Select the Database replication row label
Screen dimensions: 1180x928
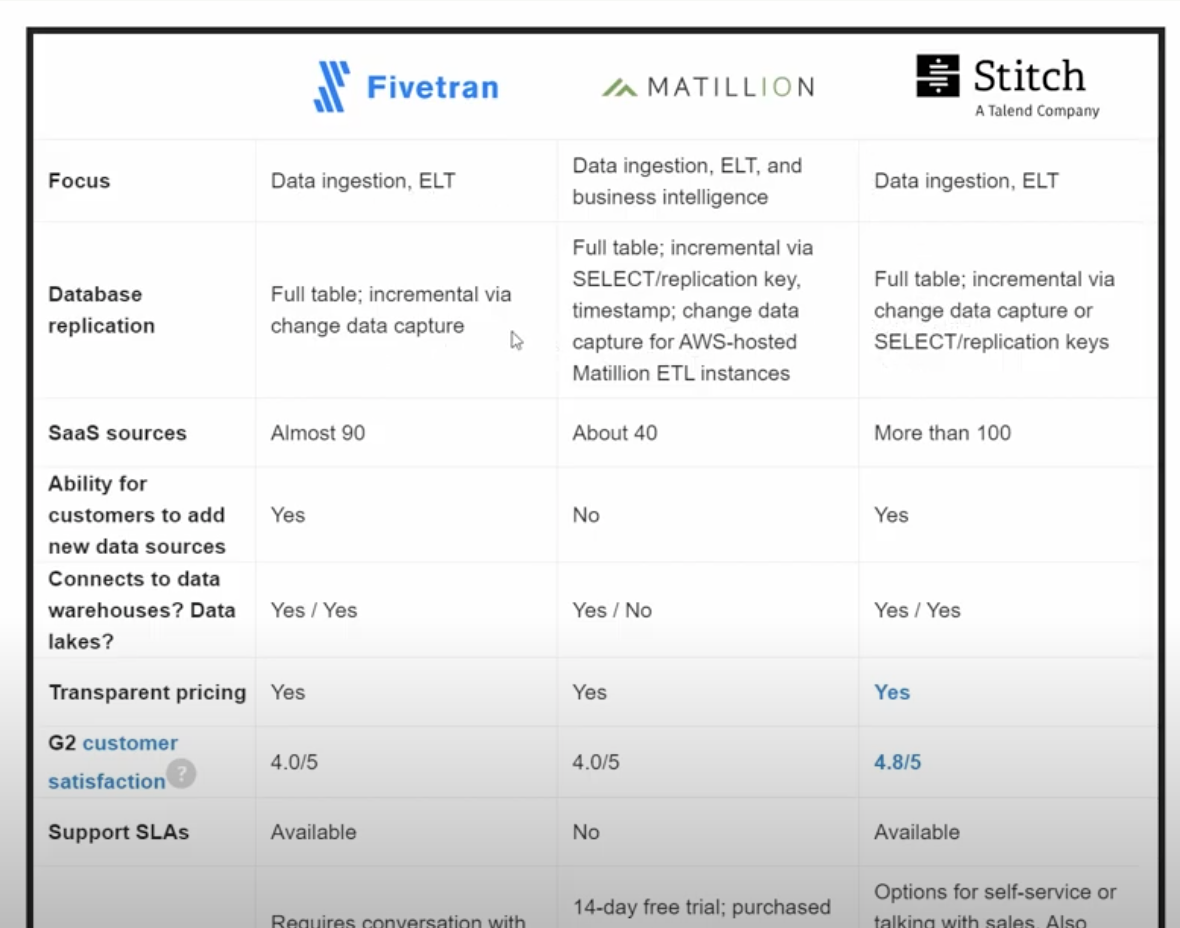(101, 310)
